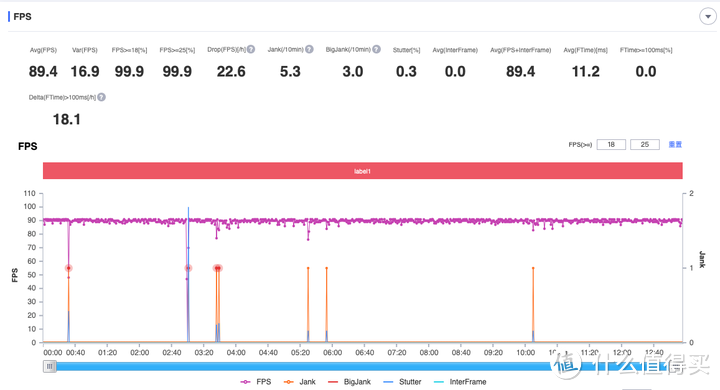Click the first BigJank red marker near 00:30

(68, 268)
